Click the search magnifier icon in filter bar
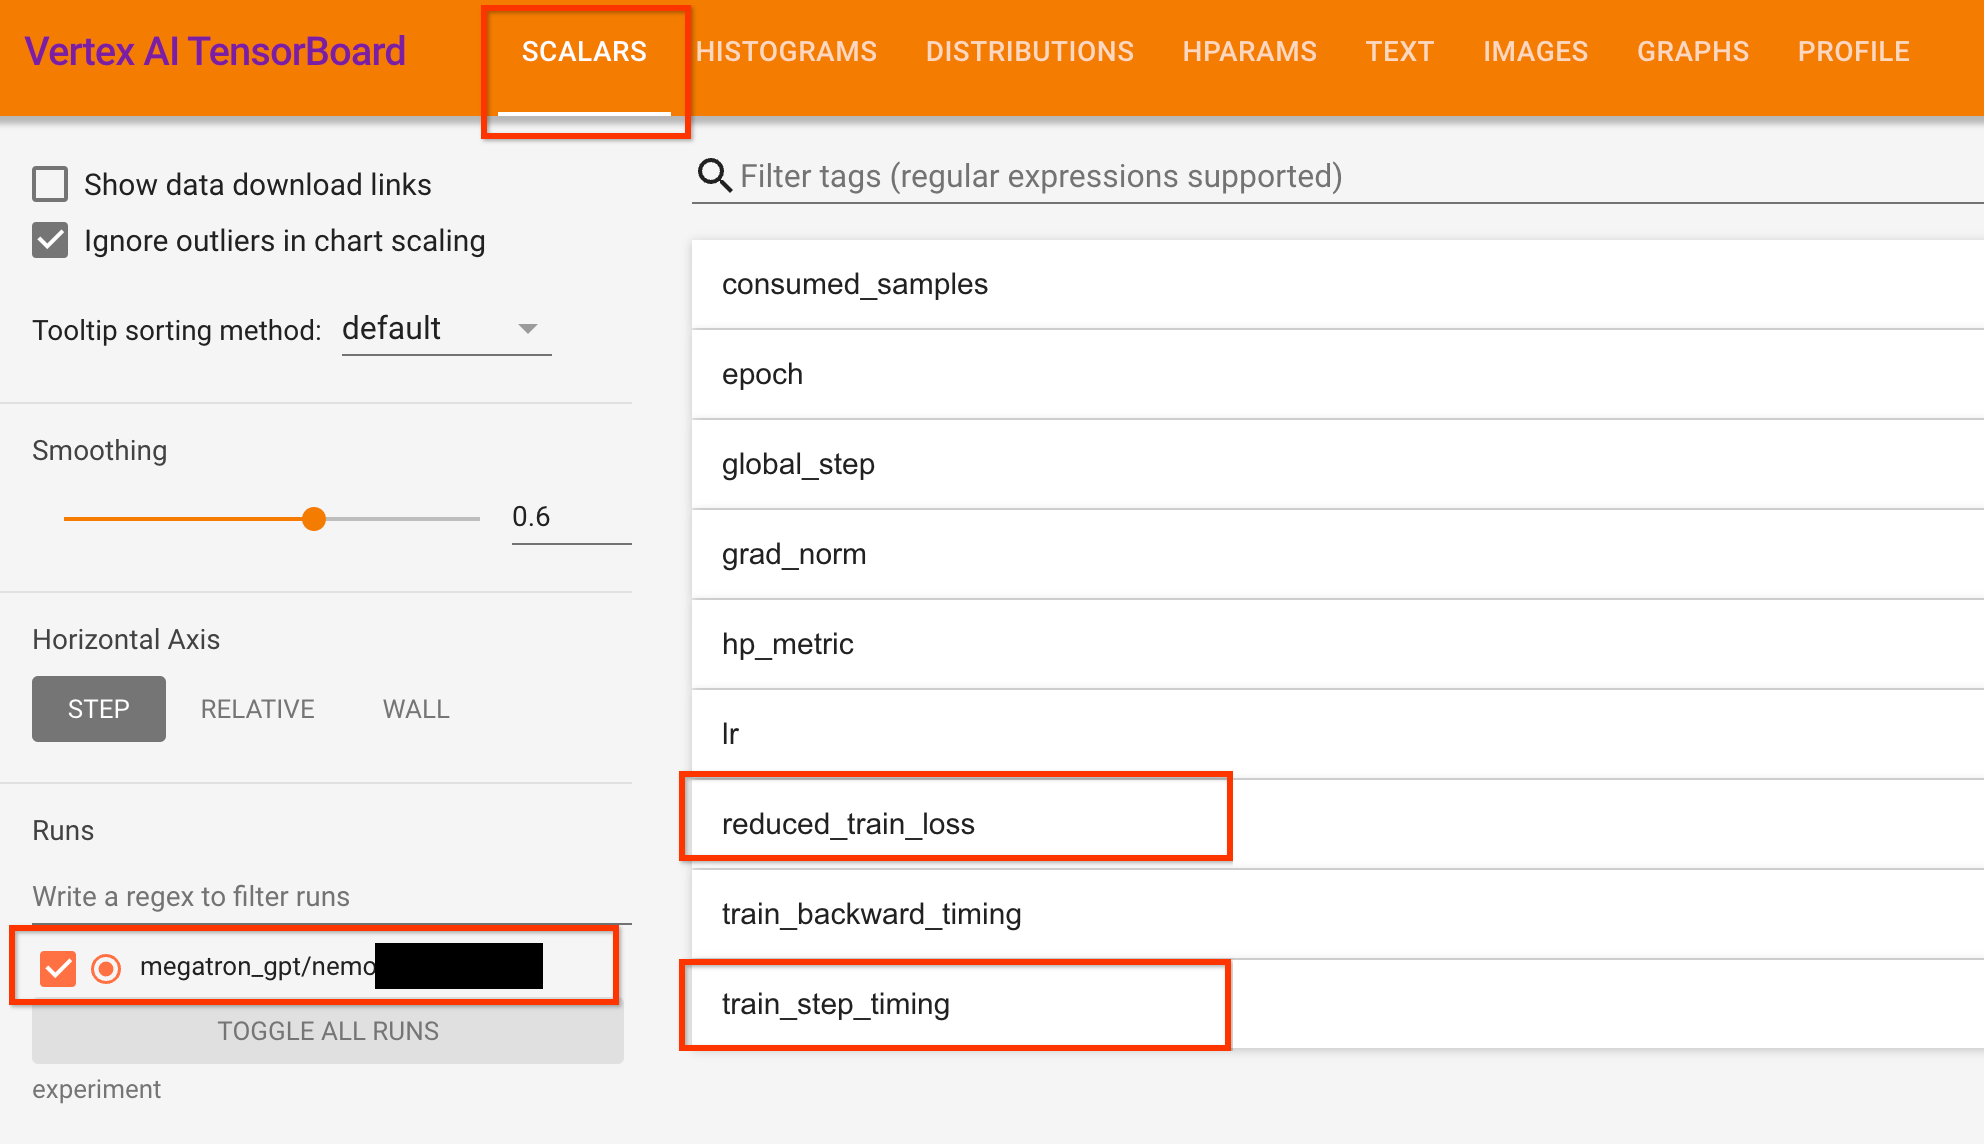The width and height of the screenshot is (1984, 1144). click(714, 176)
